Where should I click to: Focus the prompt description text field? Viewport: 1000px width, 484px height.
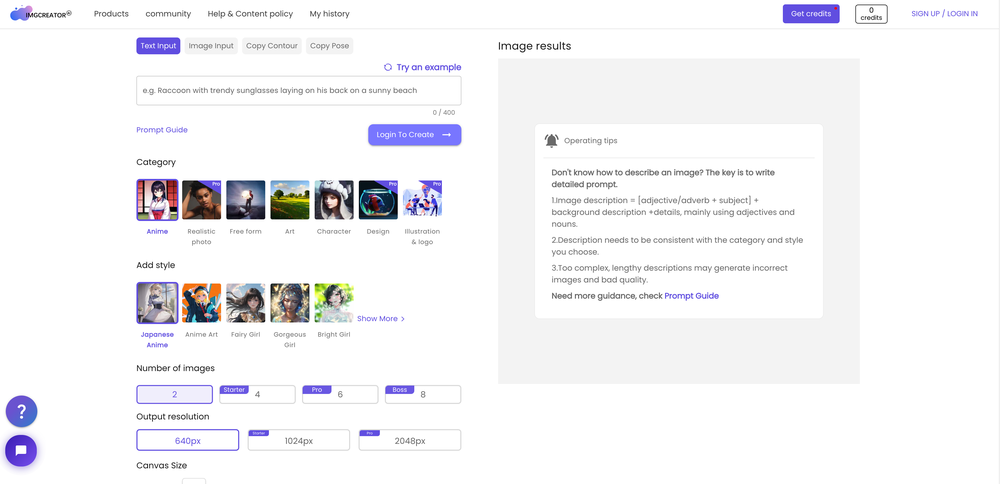298,91
